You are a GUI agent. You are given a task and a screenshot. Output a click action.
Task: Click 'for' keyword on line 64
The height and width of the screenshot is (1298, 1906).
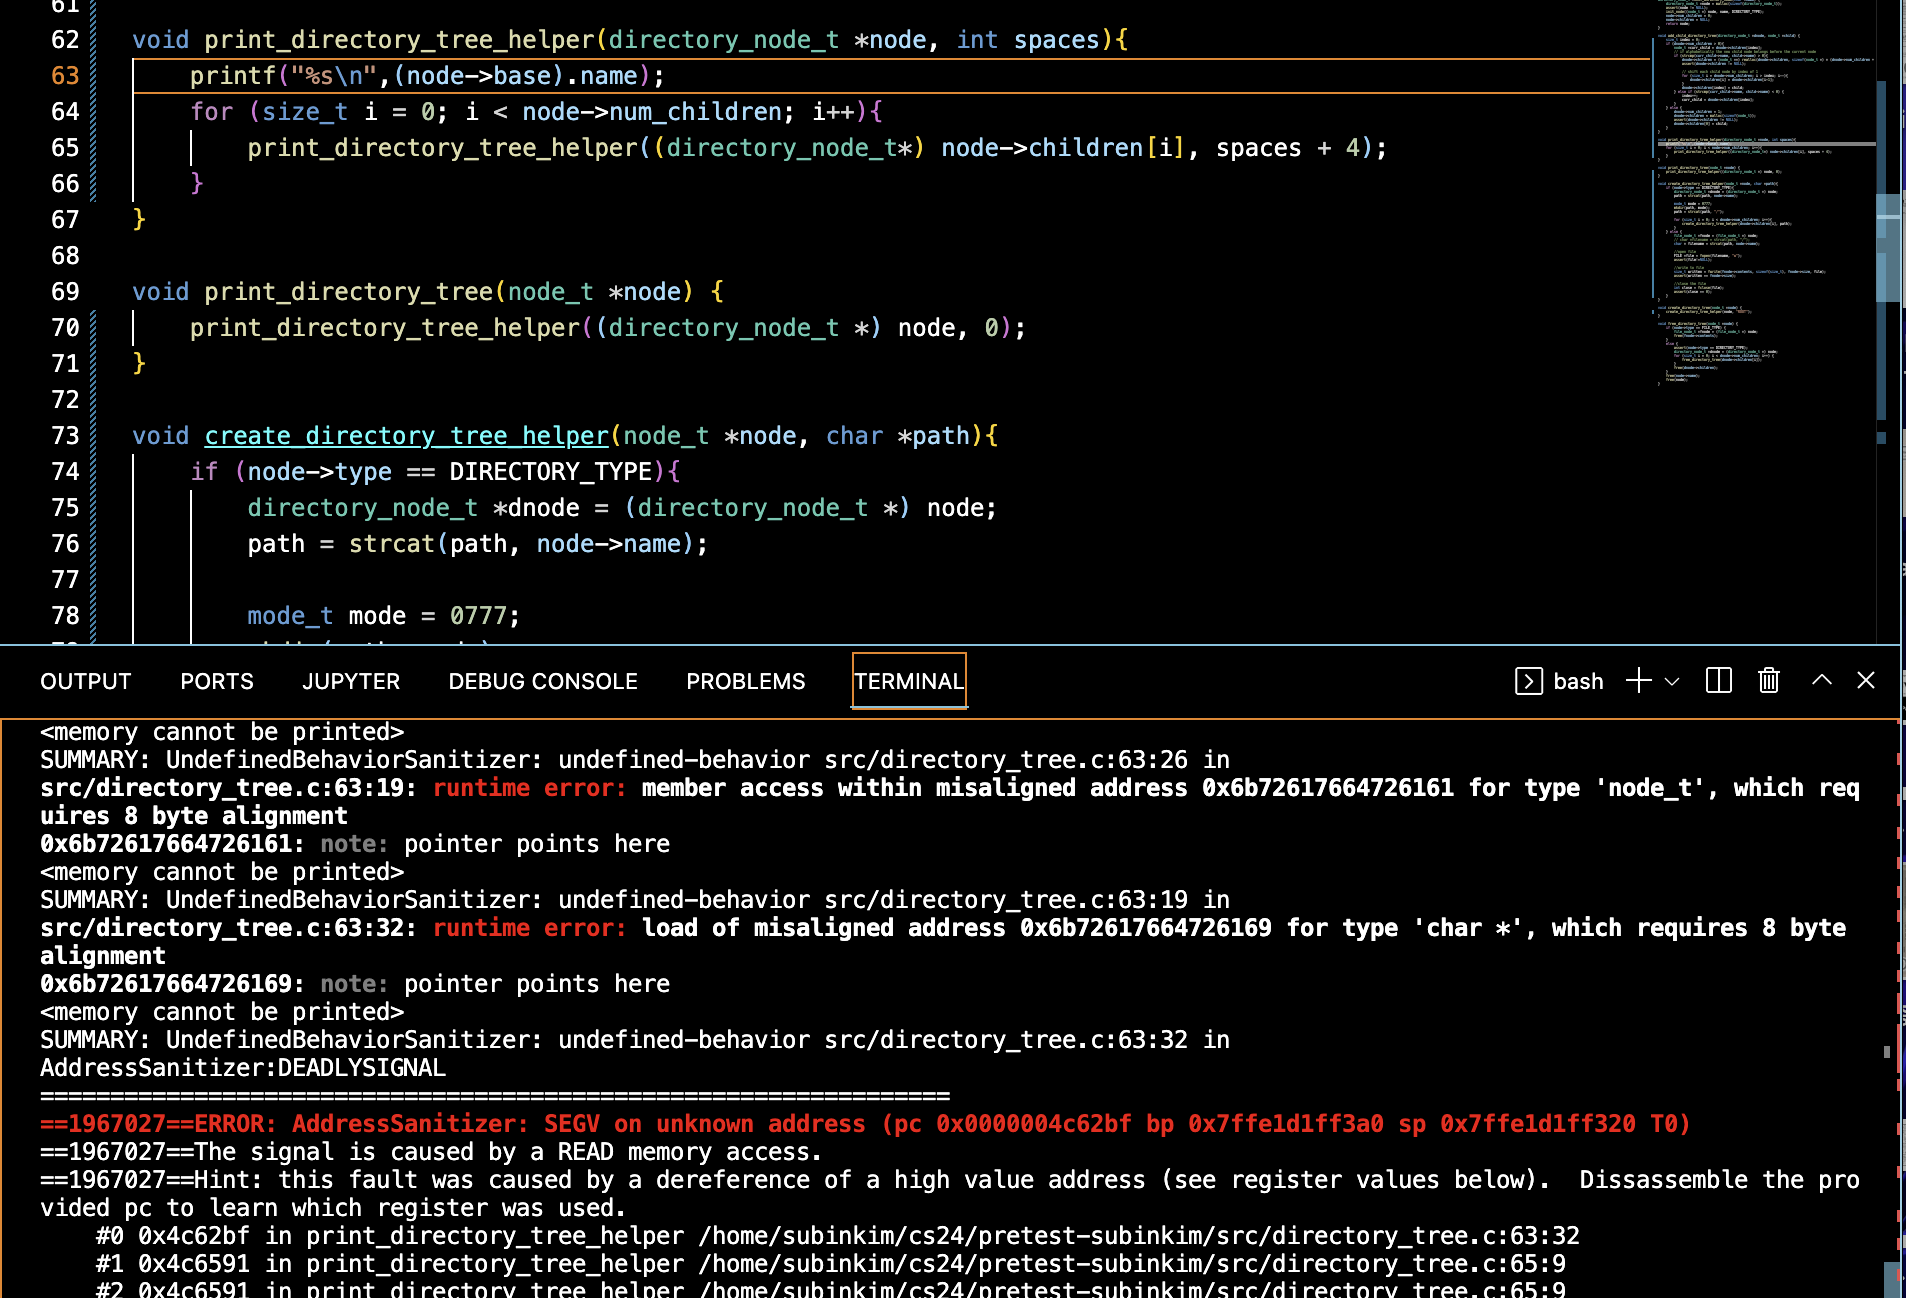tap(211, 112)
